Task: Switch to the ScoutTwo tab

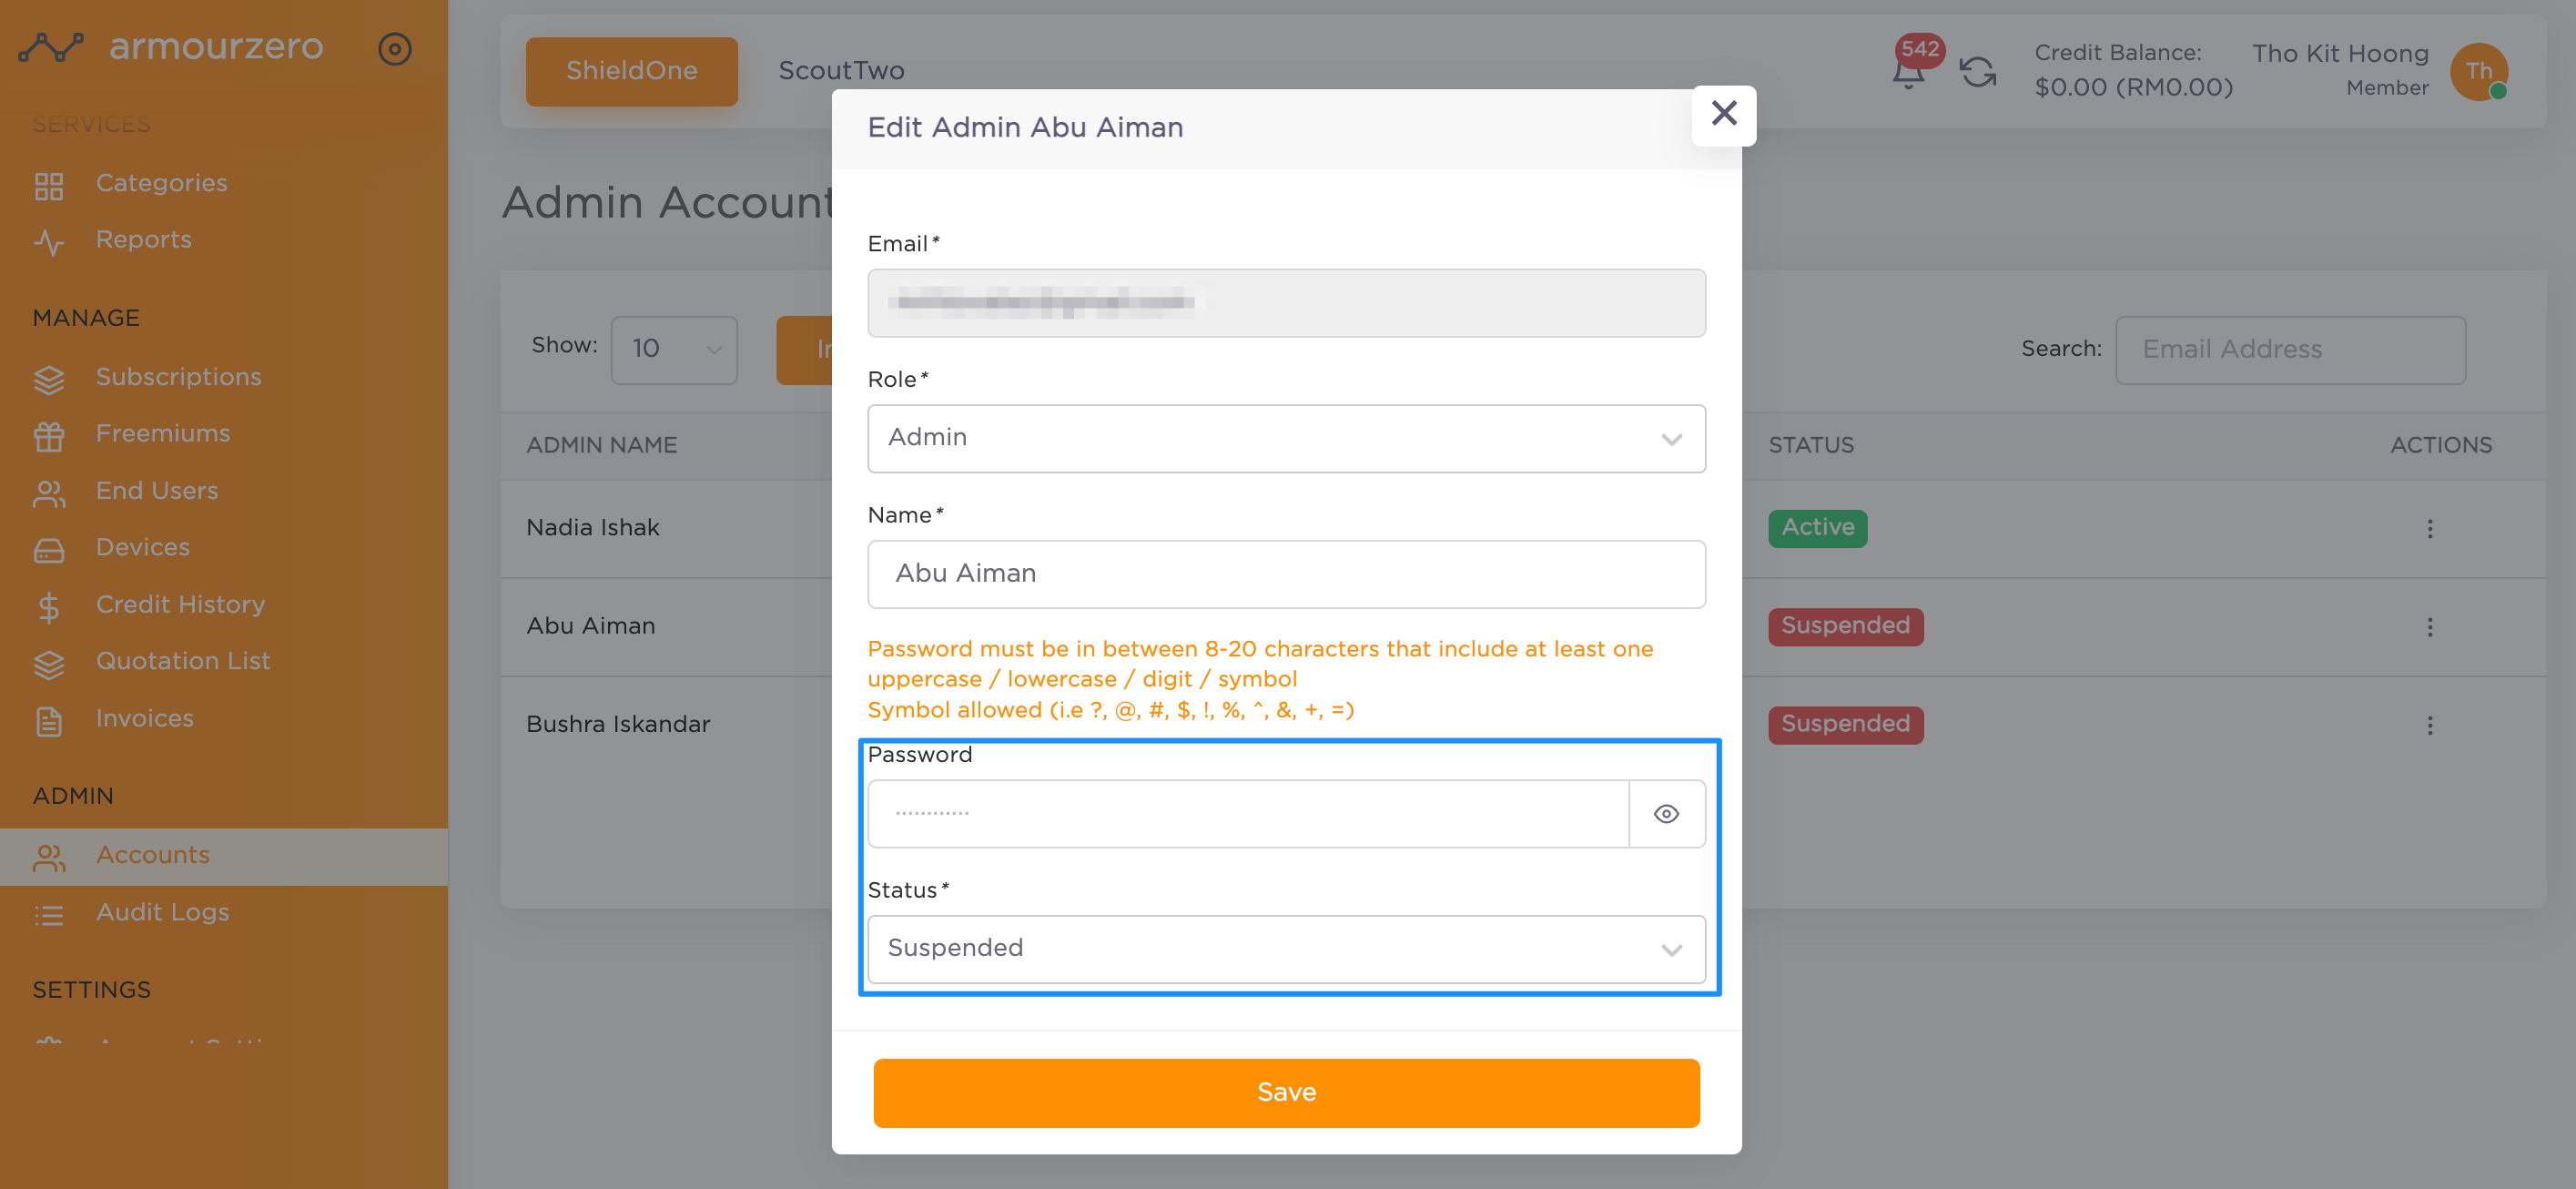Action: click(x=841, y=70)
